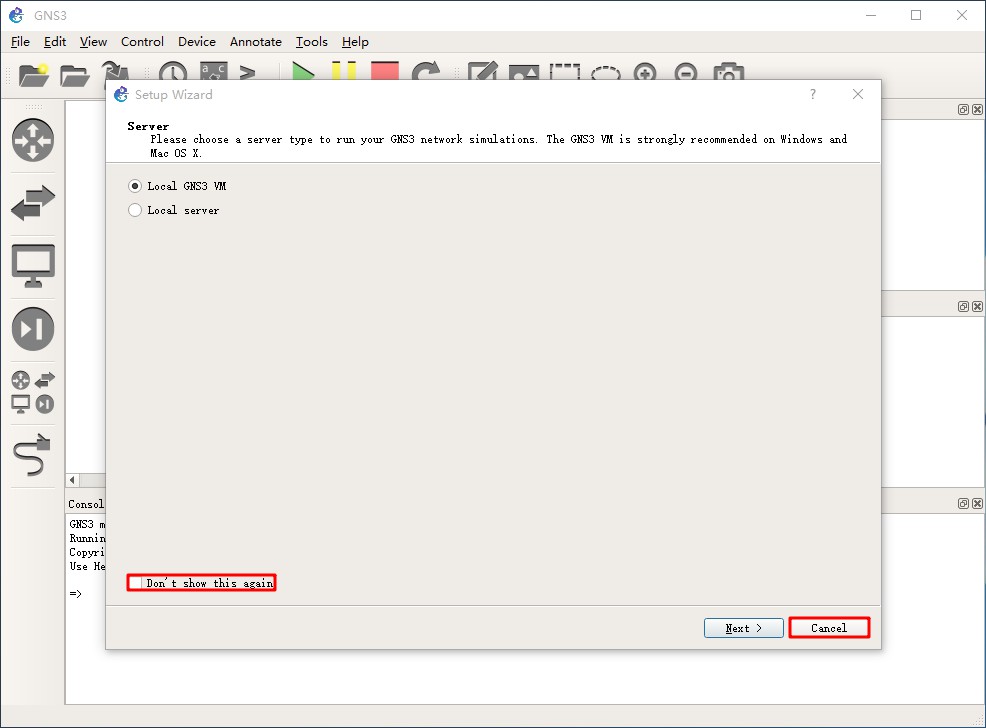
Task: Open the Help menu
Action: (x=355, y=41)
